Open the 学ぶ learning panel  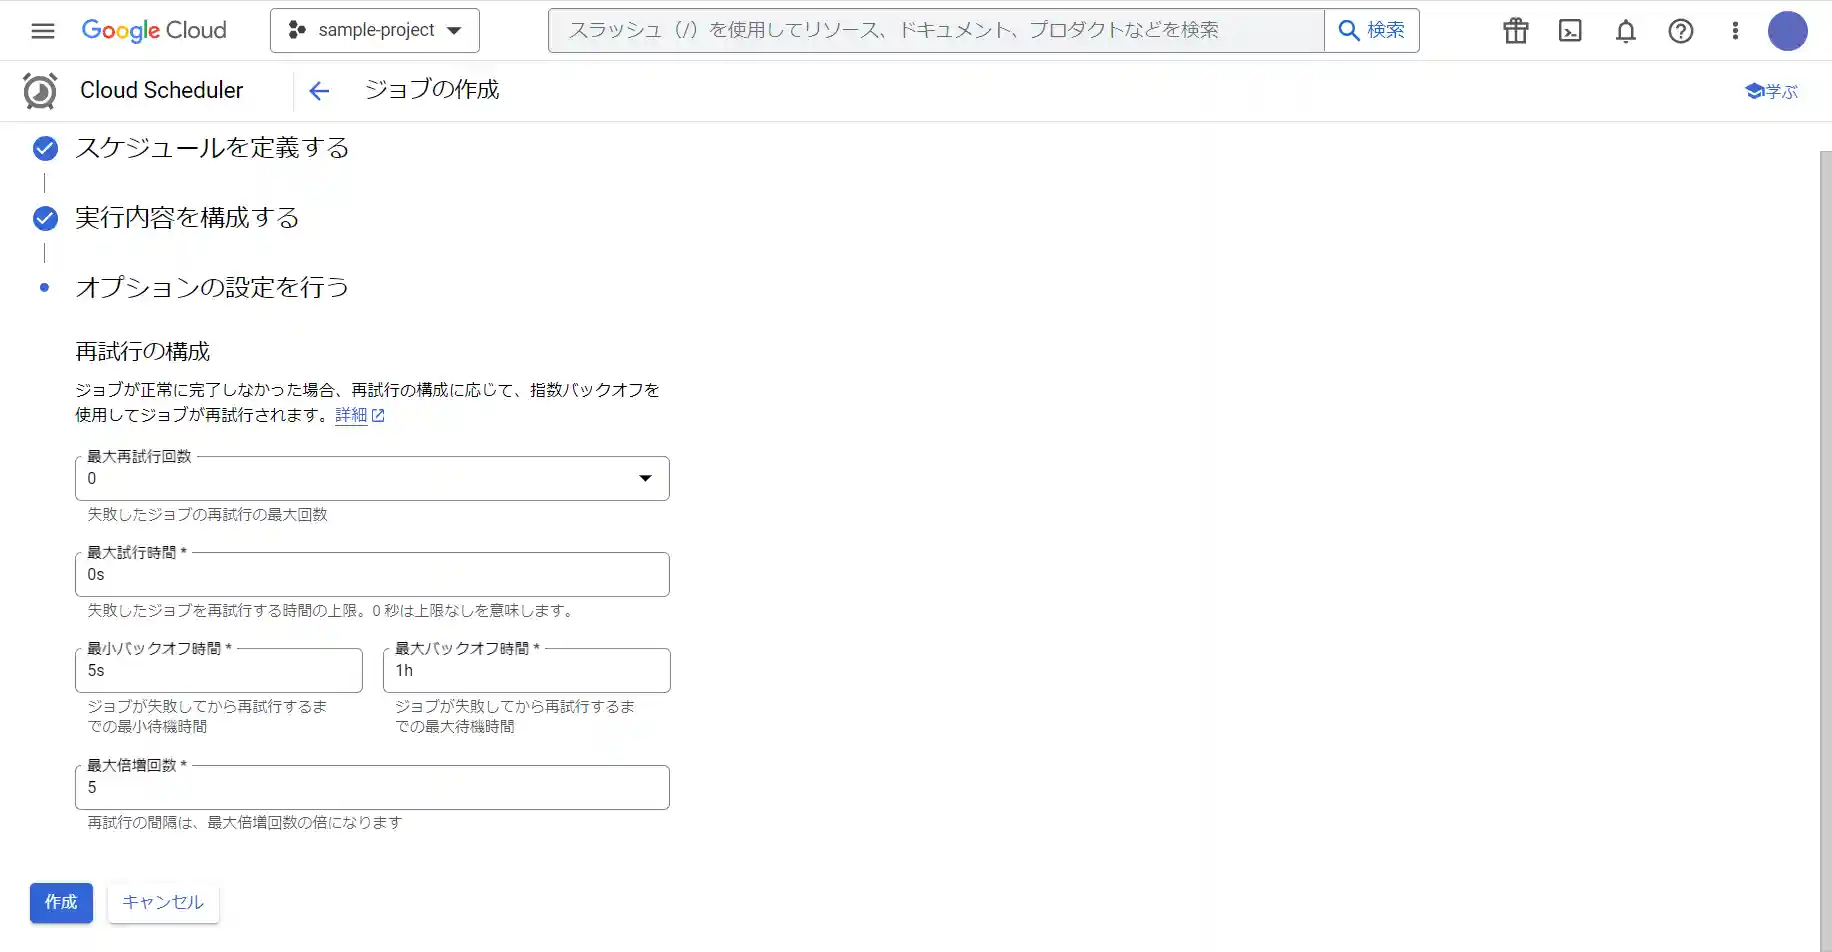[x=1771, y=91]
